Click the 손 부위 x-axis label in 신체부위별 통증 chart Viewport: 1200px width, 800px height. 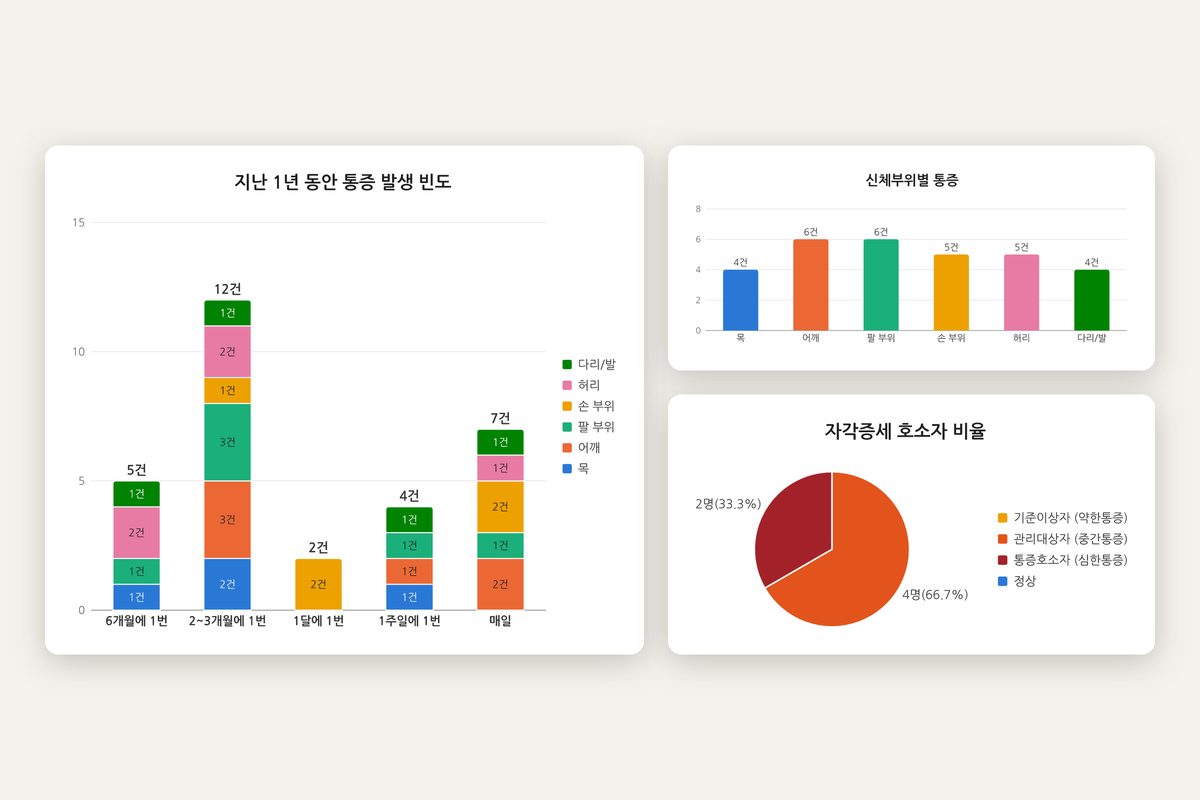point(951,338)
